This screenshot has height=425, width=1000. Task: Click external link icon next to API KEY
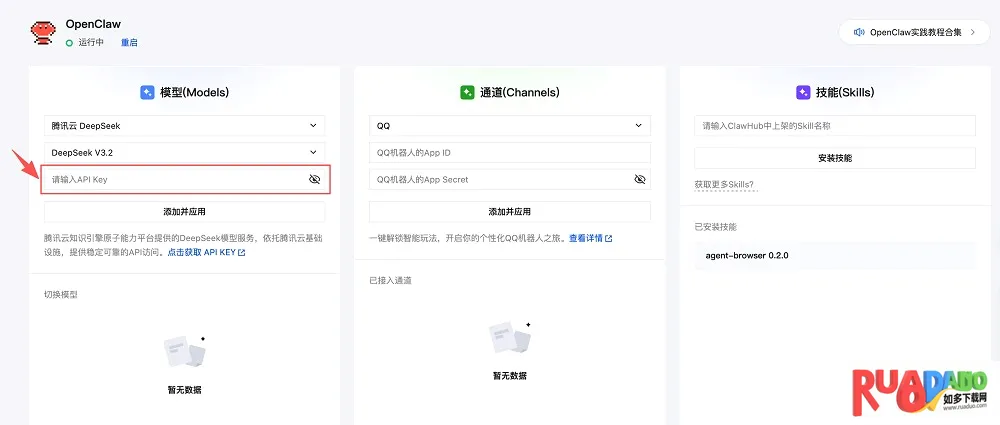point(242,253)
